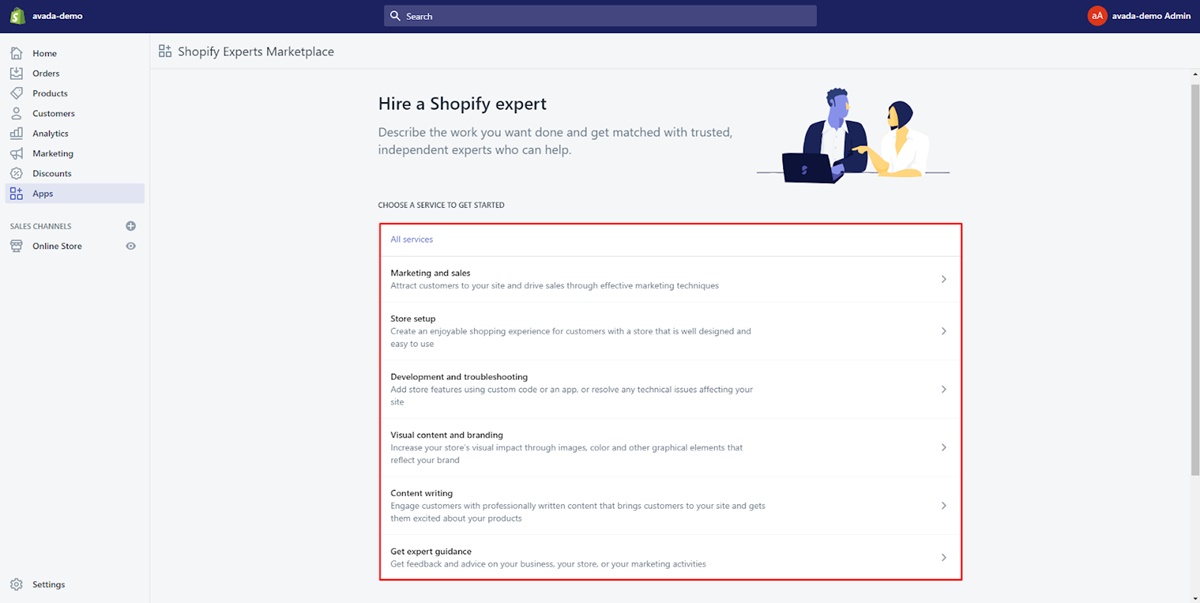The height and width of the screenshot is (603, 1200).
Task: Click the Online Store storefront icon
Action: pyautogui.click(x=16, y=246)
